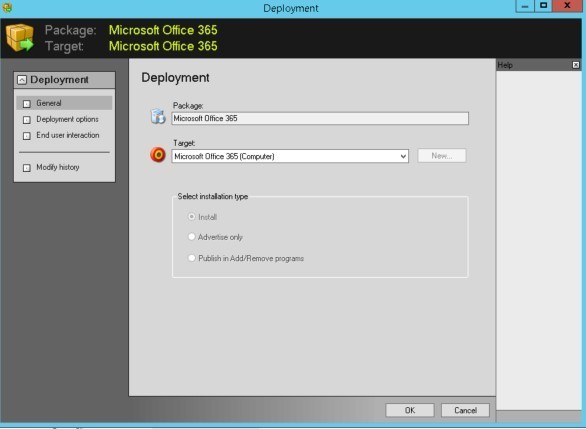Click the Cancel button

pyautogui.click(x=465, y=410)
